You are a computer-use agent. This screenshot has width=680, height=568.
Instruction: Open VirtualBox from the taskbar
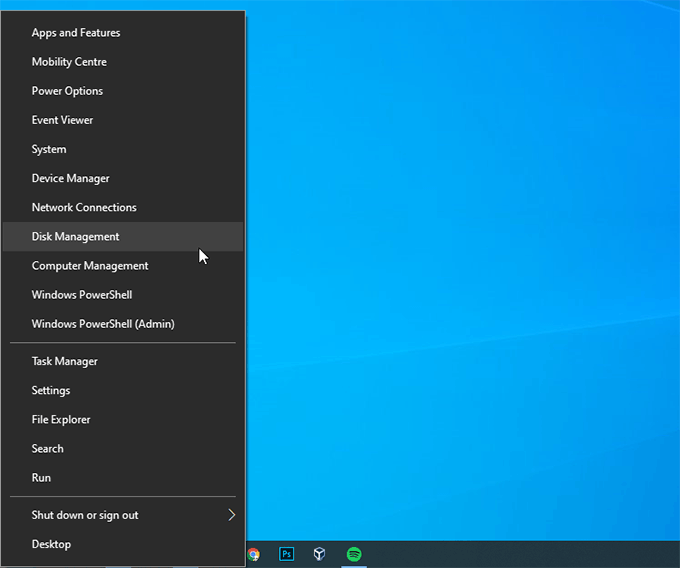click(320, 554)
